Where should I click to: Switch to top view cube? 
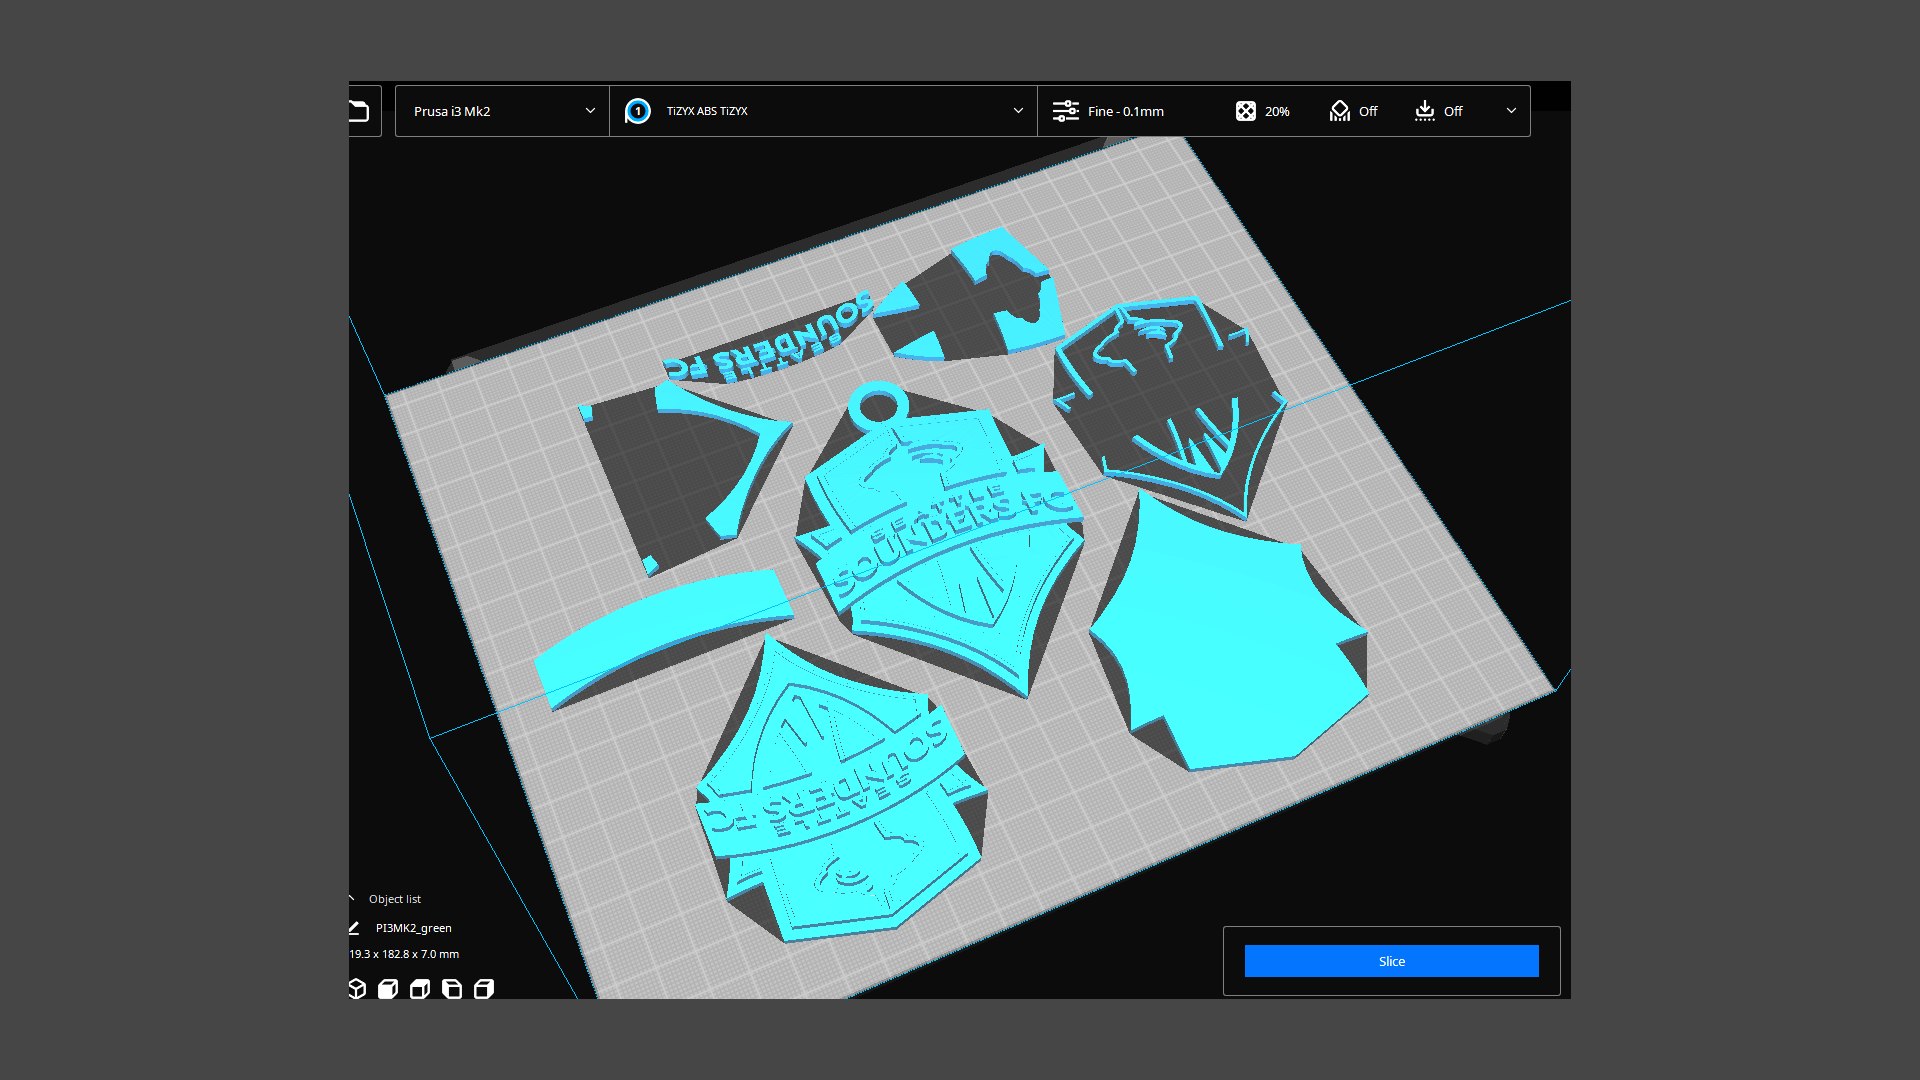(x=420, y=989)
